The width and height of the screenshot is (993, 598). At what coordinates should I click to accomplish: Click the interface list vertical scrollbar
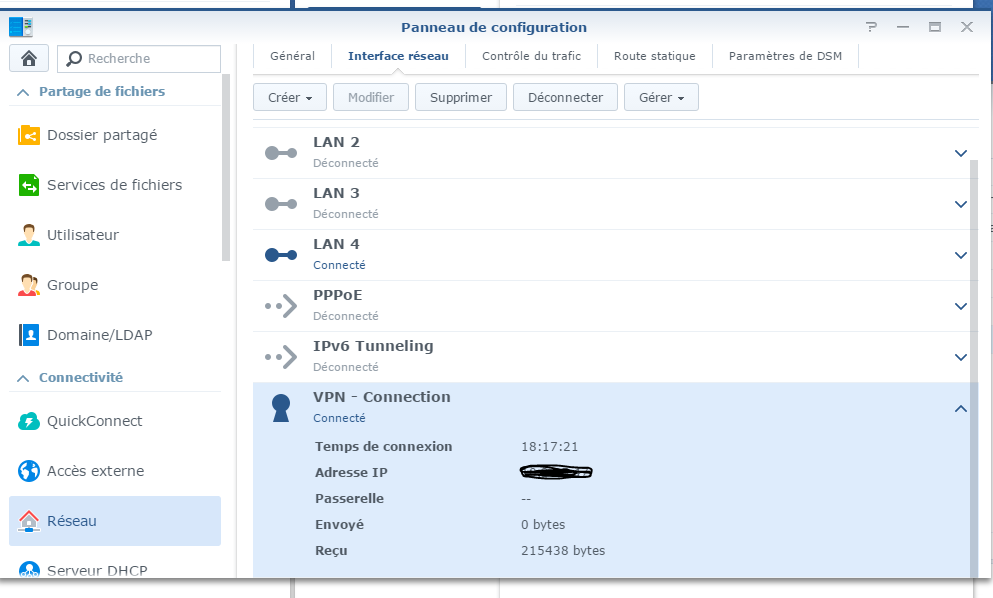[974, 367]
